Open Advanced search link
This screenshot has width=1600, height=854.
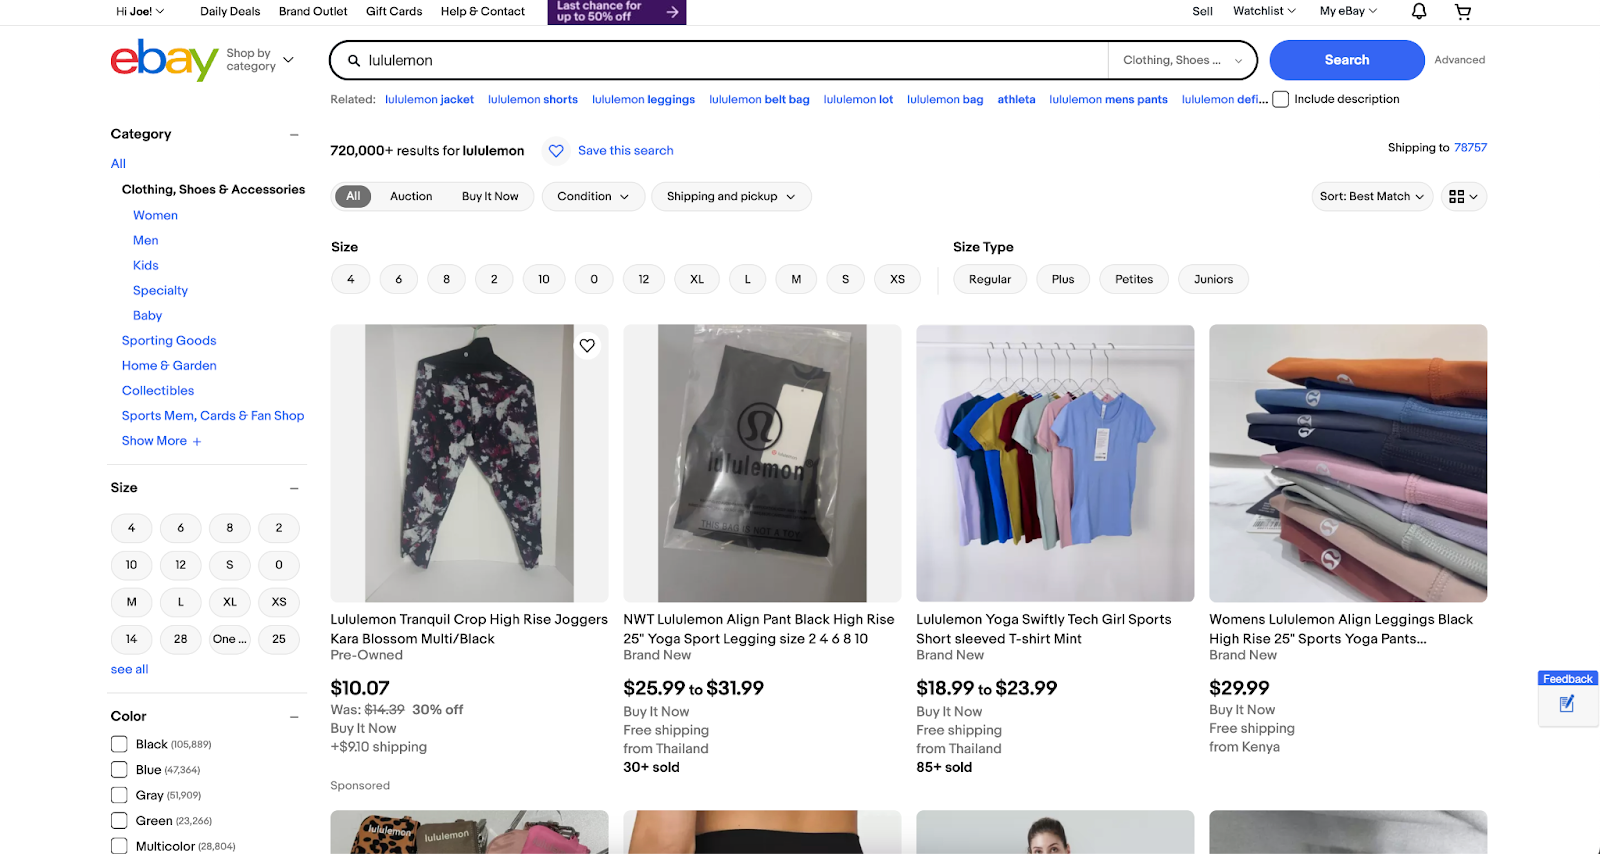[x=1459, y=60]
